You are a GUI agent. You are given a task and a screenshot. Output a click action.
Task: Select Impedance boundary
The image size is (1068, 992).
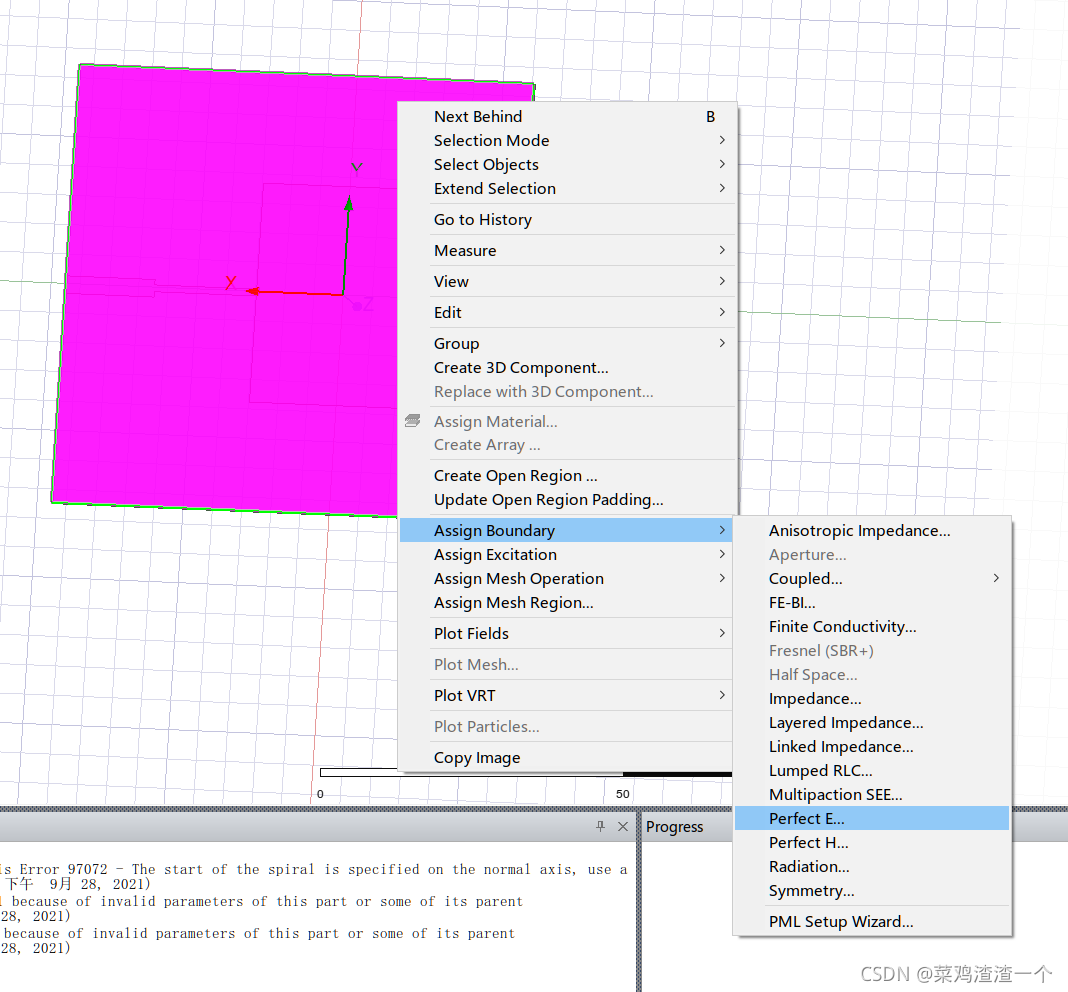pyautogui.click(x=872, y=698)
